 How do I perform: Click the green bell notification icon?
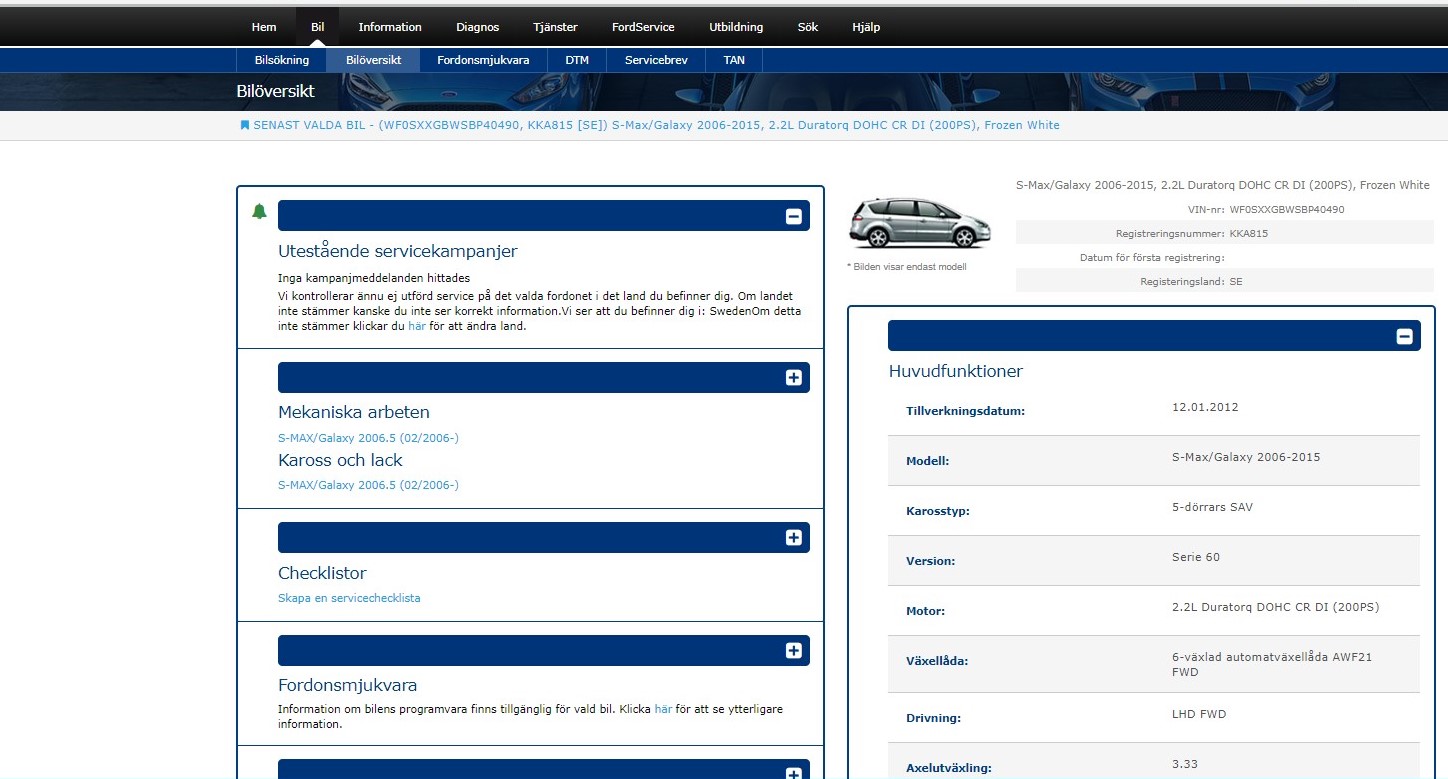coord(259,211)
